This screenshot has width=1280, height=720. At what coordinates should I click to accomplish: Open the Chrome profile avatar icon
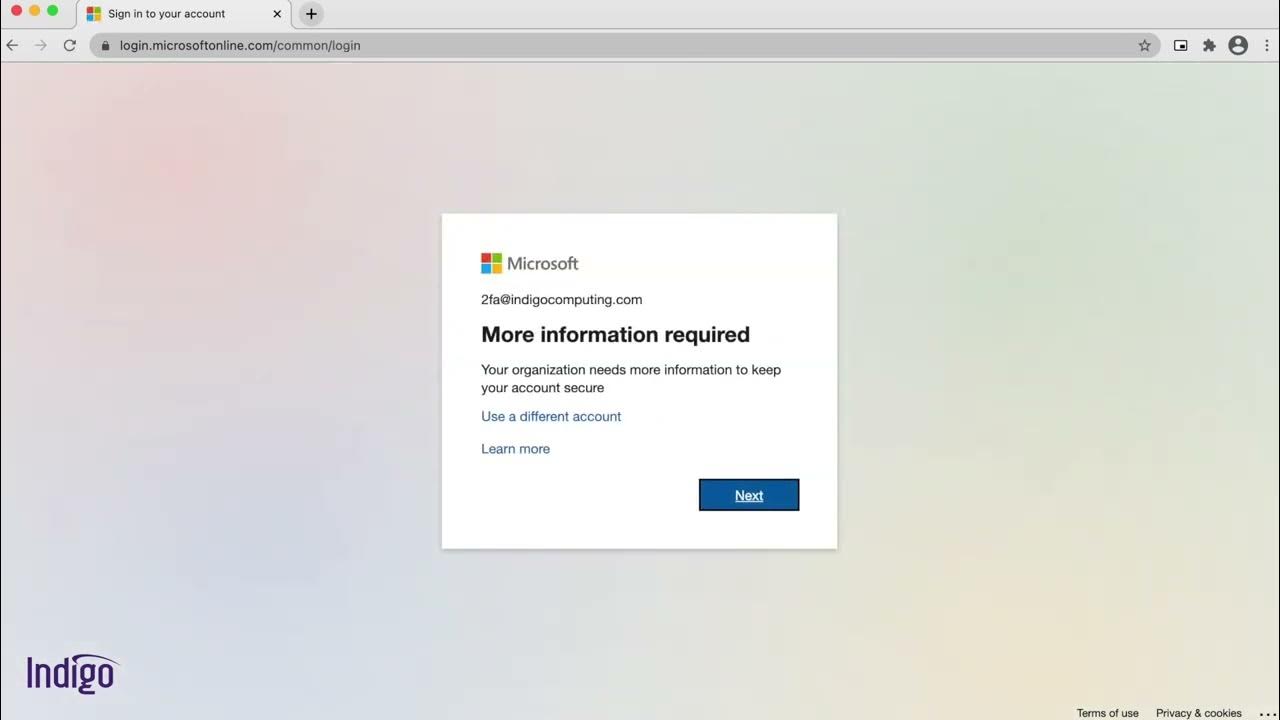[x=1238, y=45]
